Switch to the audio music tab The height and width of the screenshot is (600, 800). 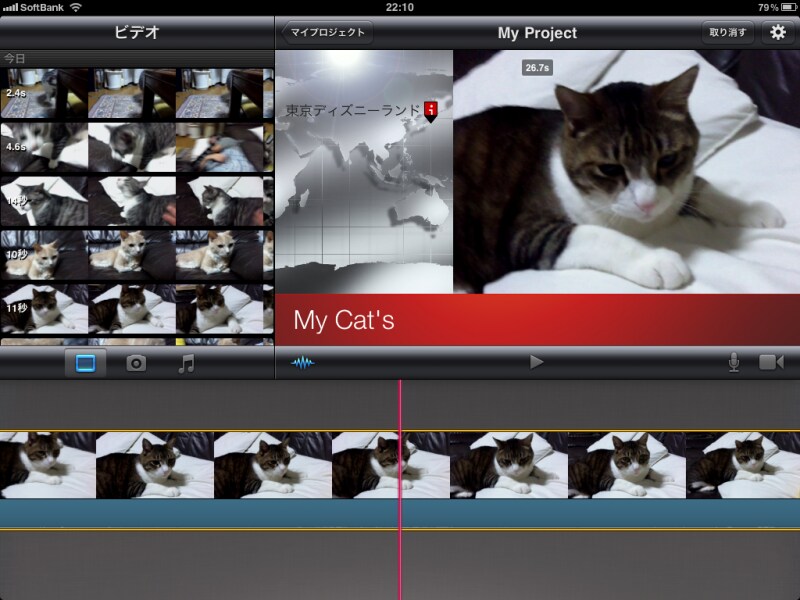click(186, 363)
